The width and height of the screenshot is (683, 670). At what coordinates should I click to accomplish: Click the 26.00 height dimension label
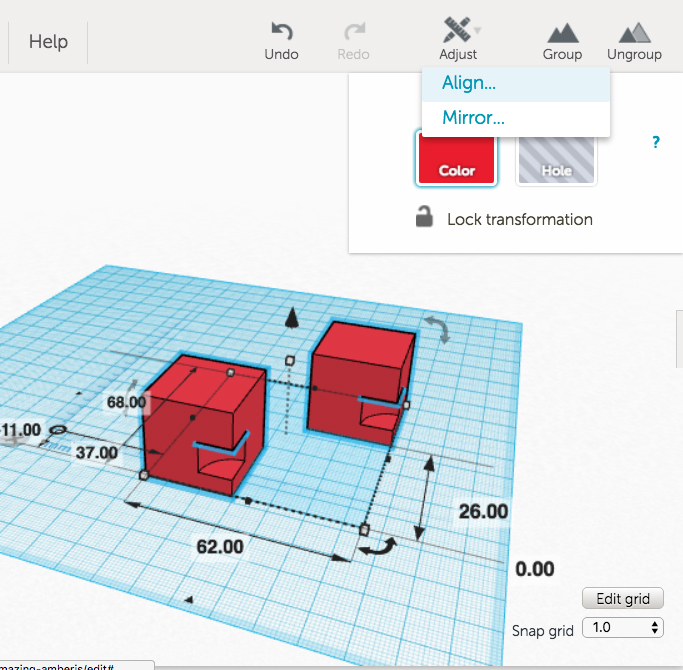click(x=483, y=511)
